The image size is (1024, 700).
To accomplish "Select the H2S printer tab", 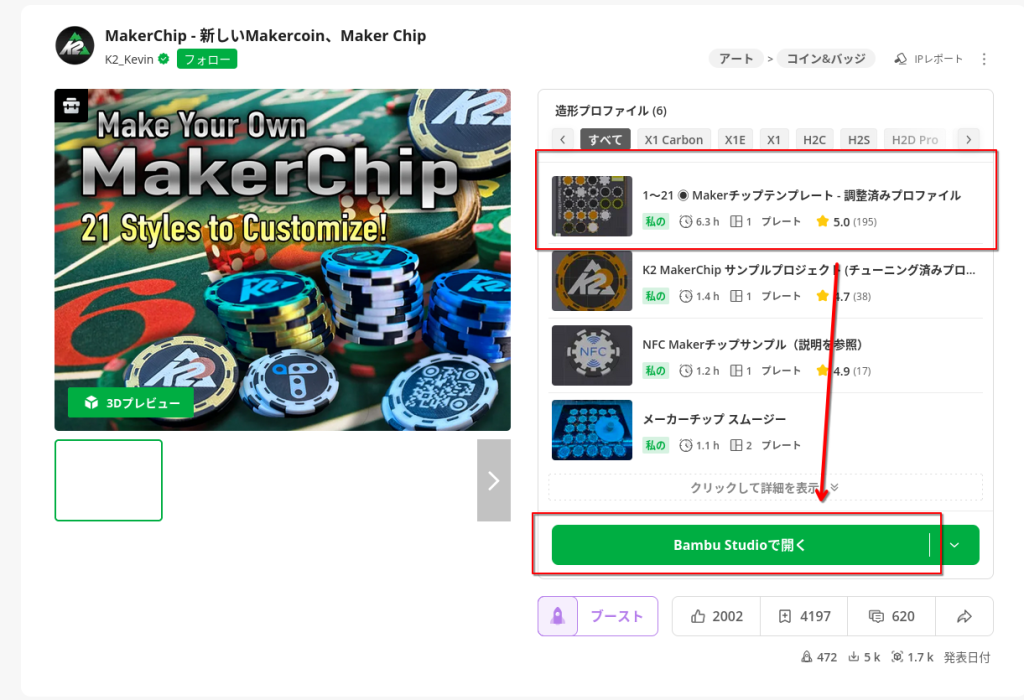I will coord(858,140).
